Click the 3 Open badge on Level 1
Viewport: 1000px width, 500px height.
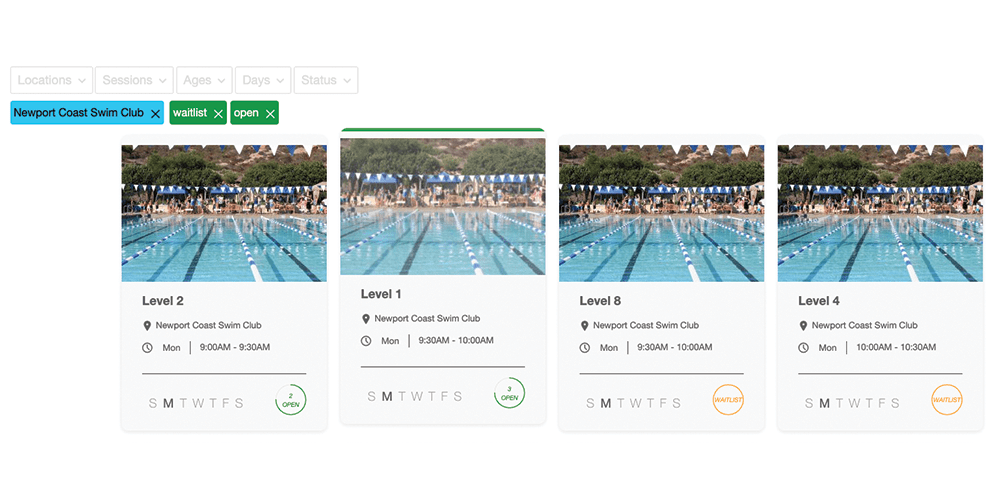coord(510,393)
